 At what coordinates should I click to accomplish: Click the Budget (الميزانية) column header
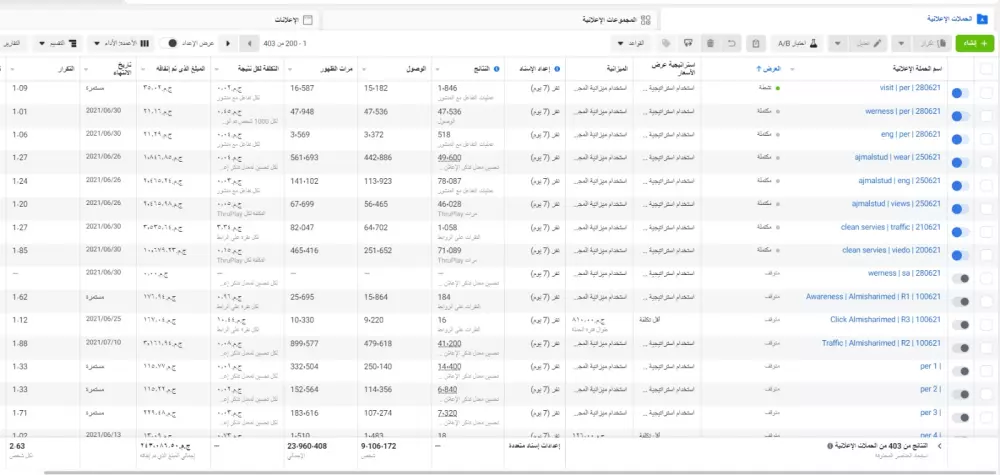tap(617, 68)
